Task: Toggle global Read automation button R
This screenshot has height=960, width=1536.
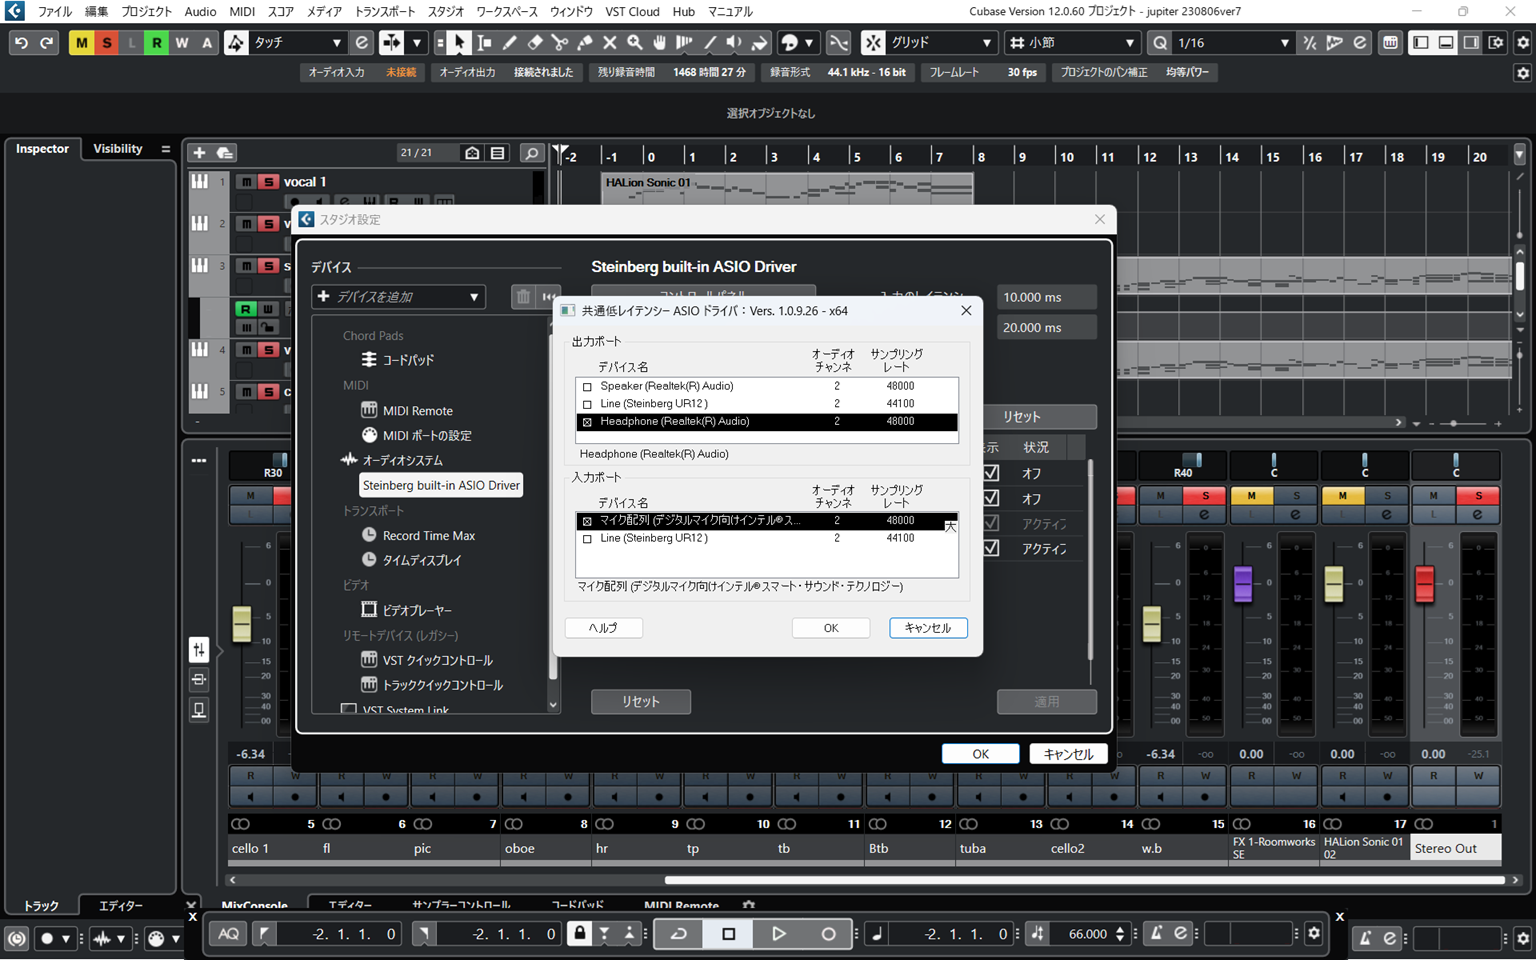Action: click(x=156, y=43)
